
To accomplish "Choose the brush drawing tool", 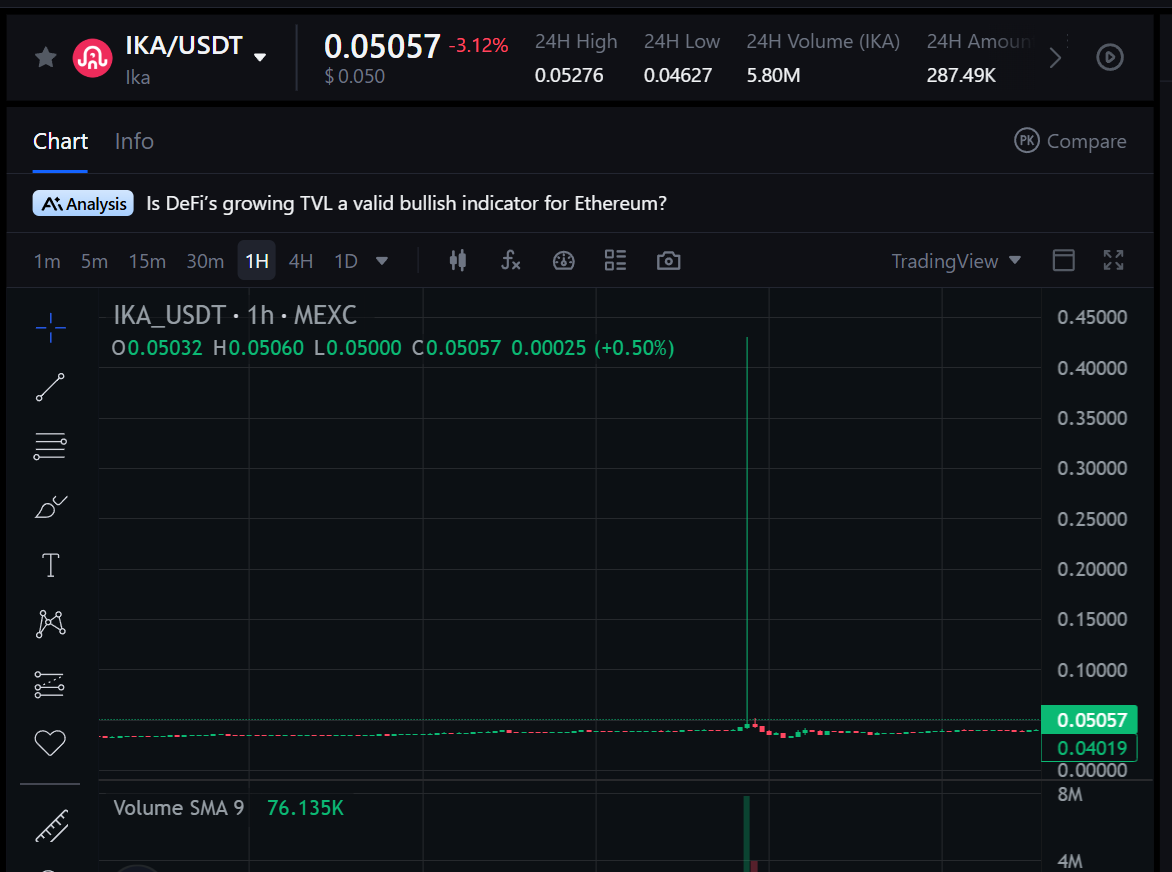I will tap(50, 507).
